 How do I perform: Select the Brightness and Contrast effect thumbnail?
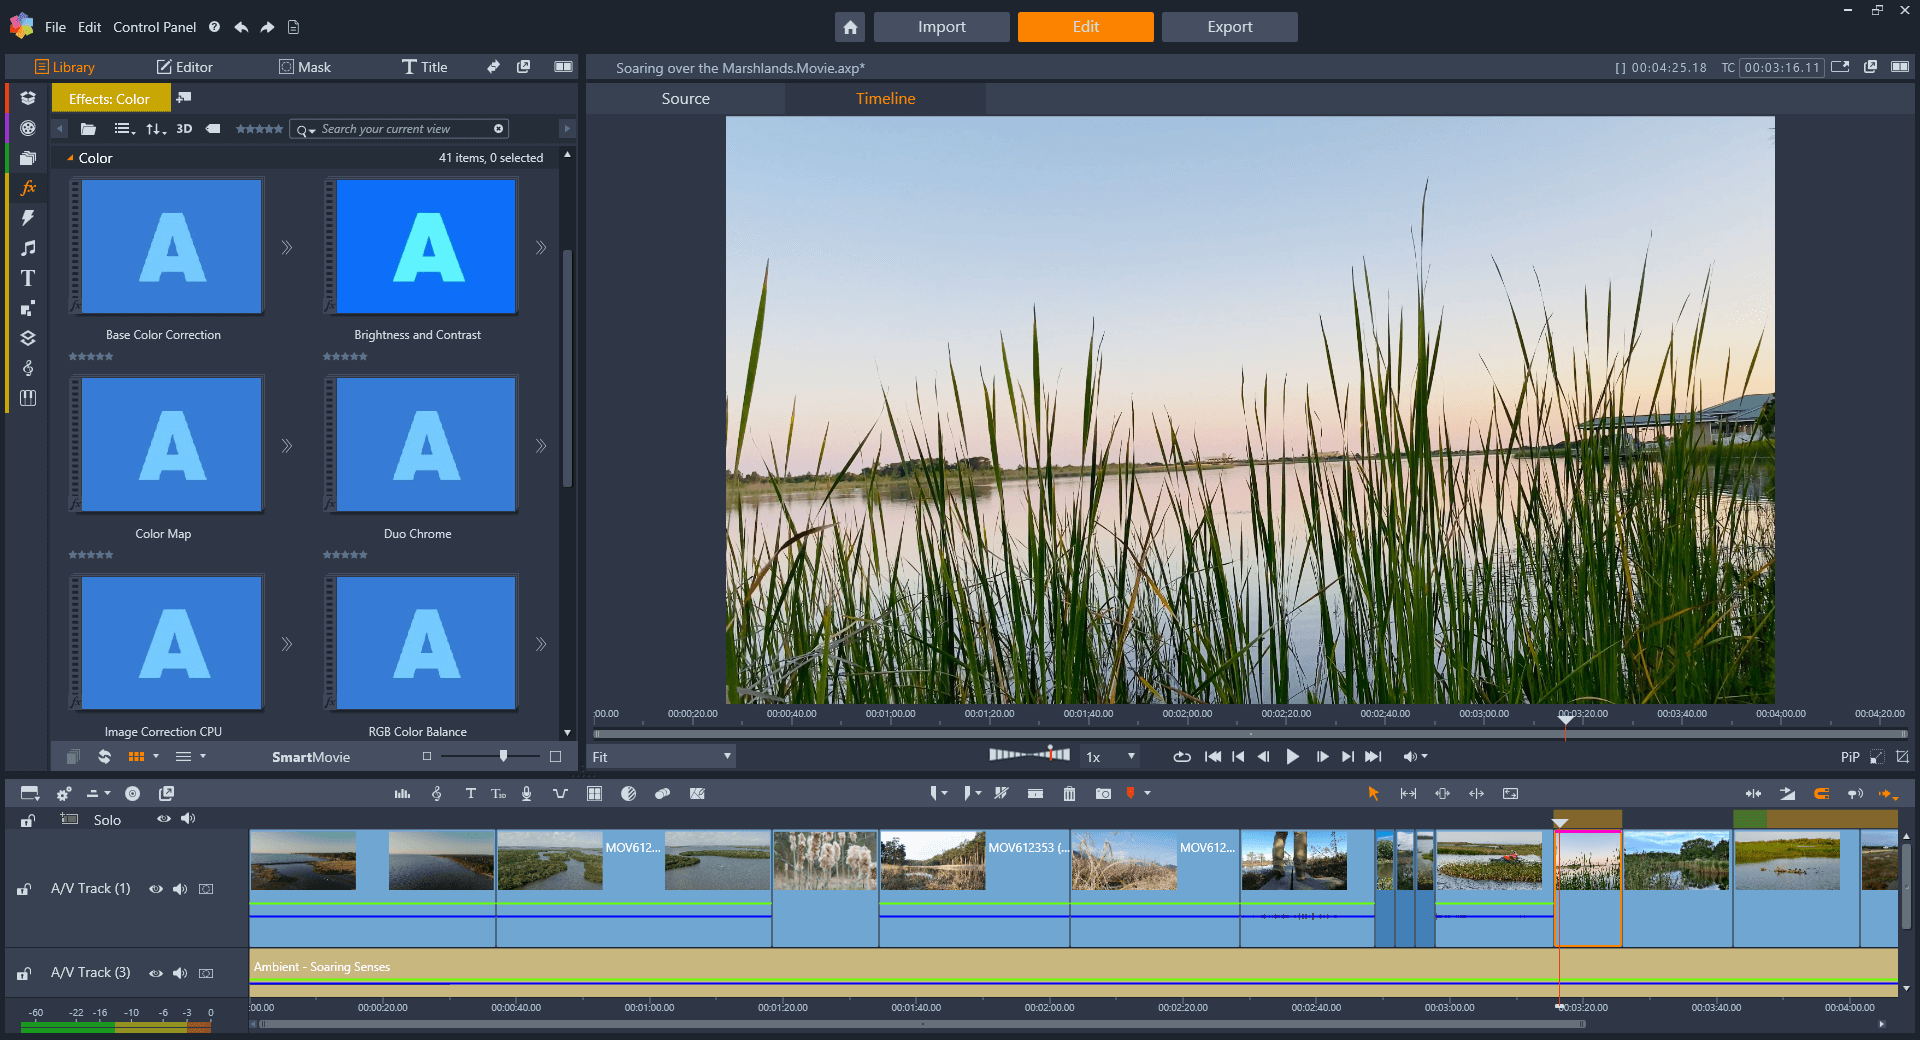(426, 247)
